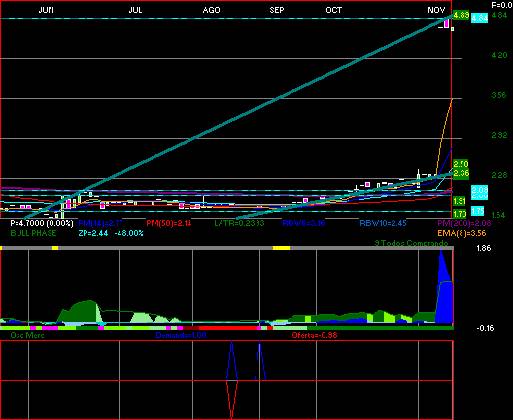Click the 4.20 price axis label
Viewport: 513px width, 420px height.
(x=499, y=55)
